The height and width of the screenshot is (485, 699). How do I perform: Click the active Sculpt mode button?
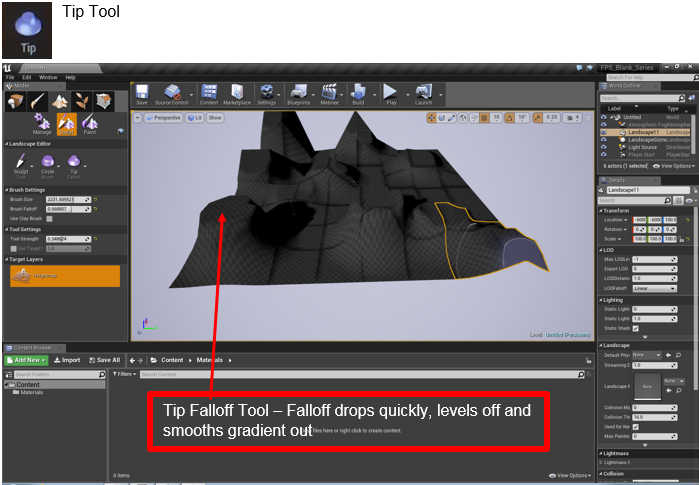(66, 124)
